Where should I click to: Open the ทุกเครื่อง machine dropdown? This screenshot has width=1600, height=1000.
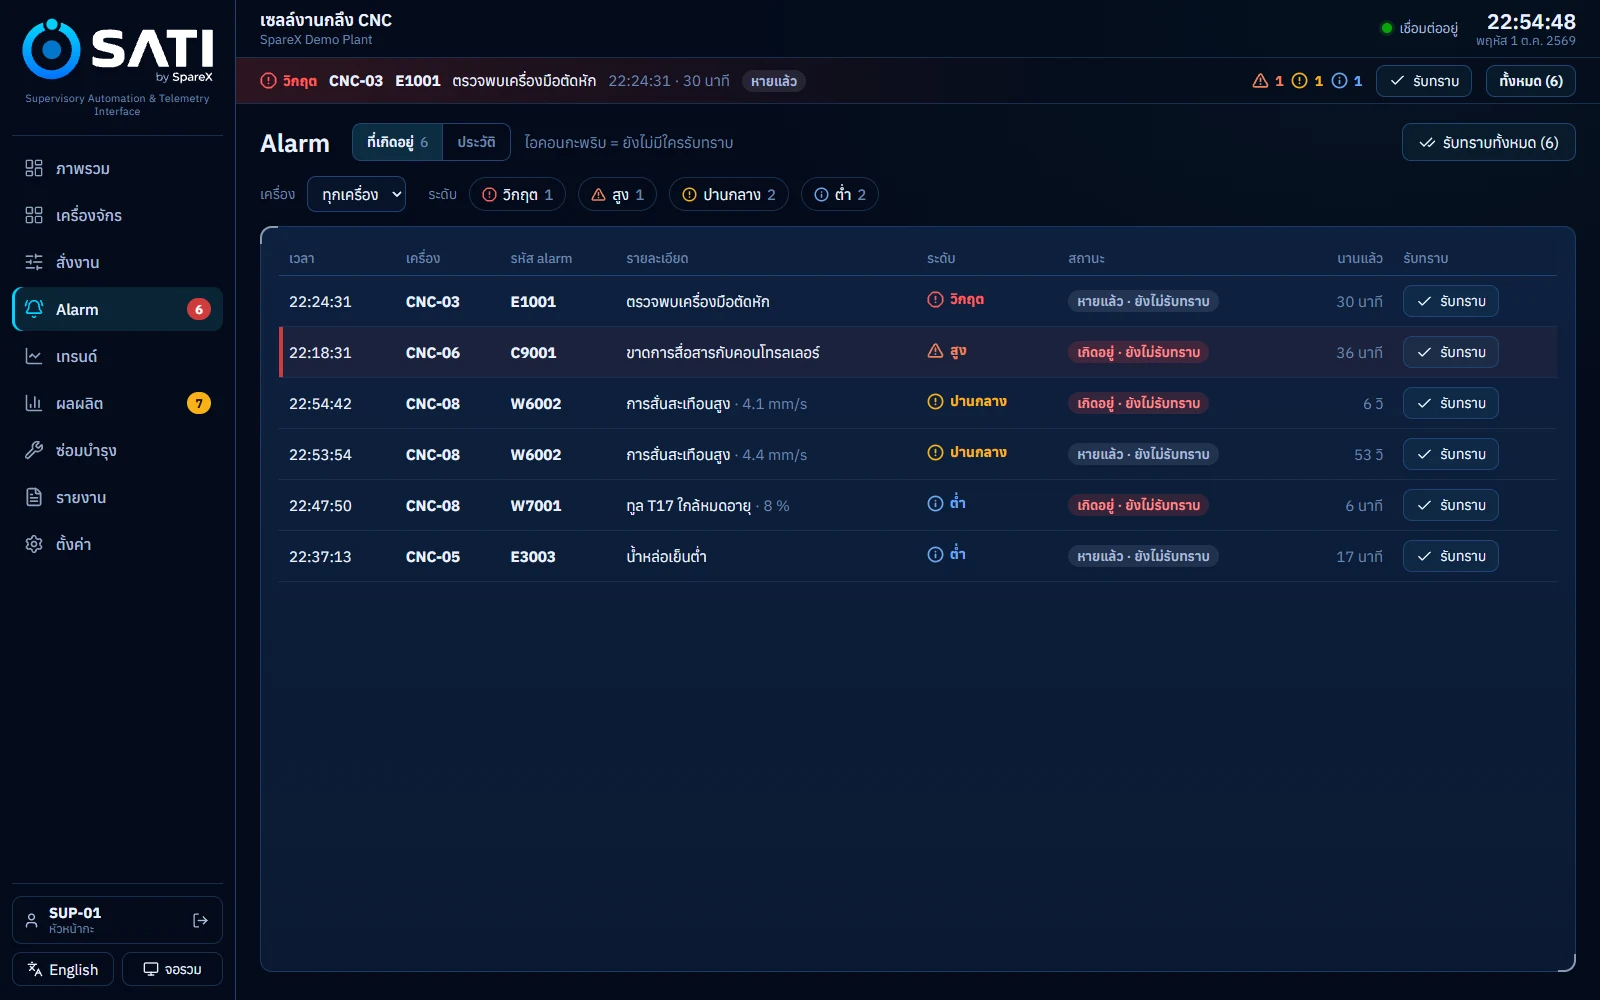point(356,194)
